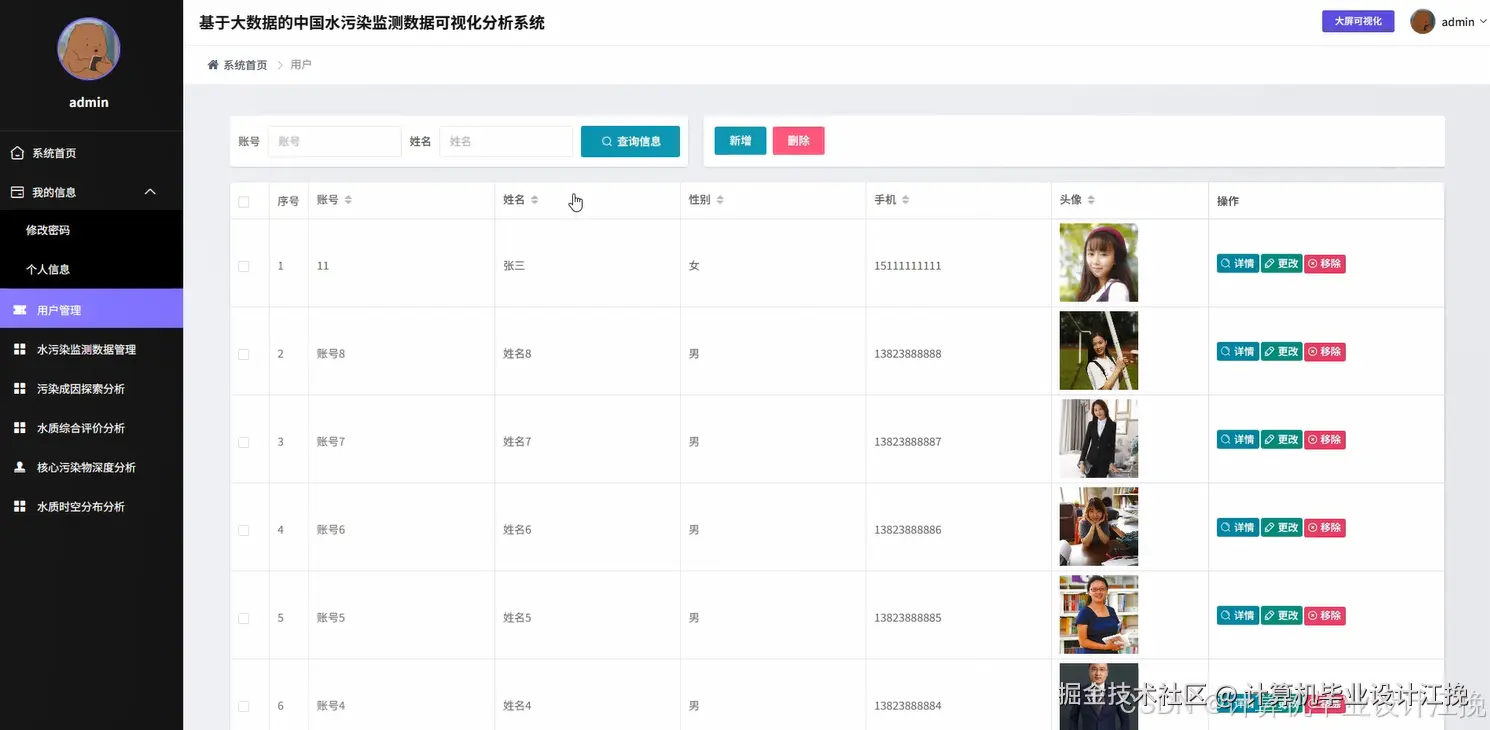
Task: Click 更改 for 账号8 row
Action: (1281, 352)
